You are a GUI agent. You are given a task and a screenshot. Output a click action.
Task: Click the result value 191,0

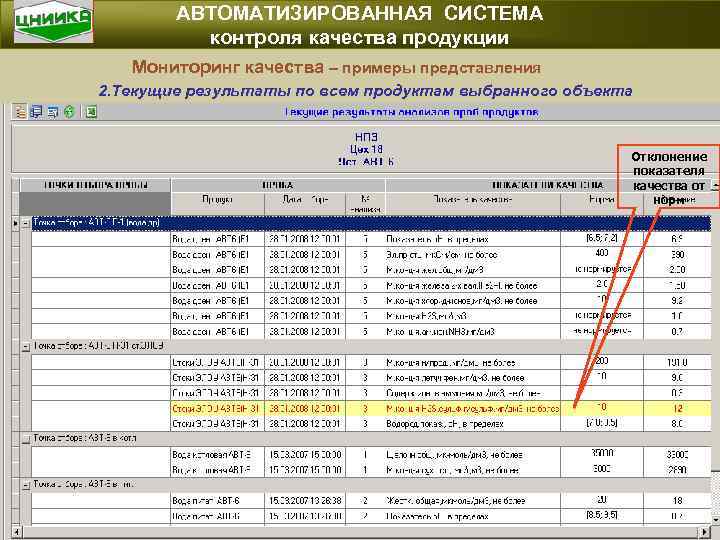[x=677, y=362]
